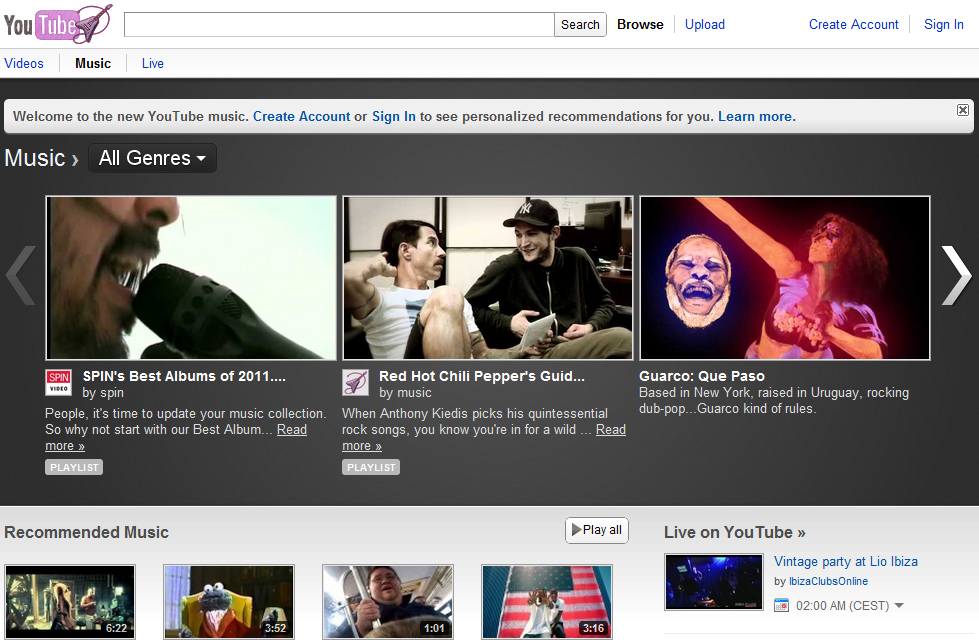Click the Search button
979x642 pixels.
pyautogui.click(x=580, y=24)
